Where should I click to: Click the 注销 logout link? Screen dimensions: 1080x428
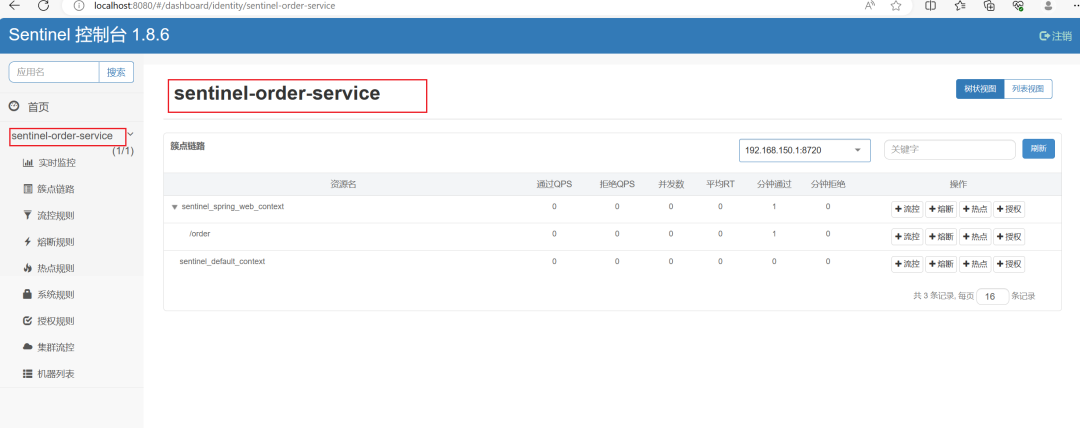coord(1055,36)
